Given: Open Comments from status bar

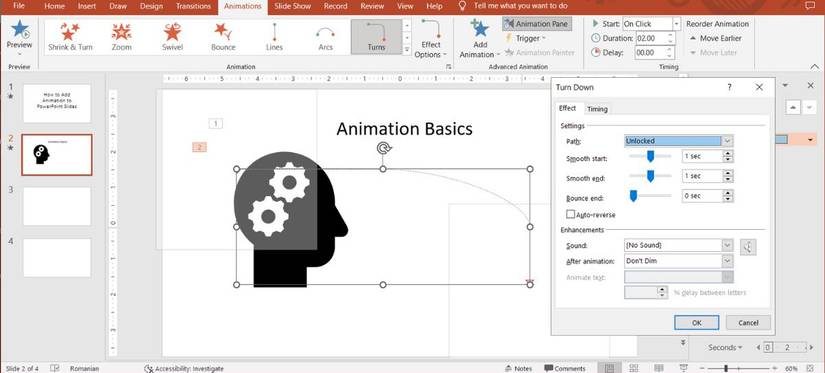Looking at the screenshot, I should pyautogui.click(x=565, y=368).
